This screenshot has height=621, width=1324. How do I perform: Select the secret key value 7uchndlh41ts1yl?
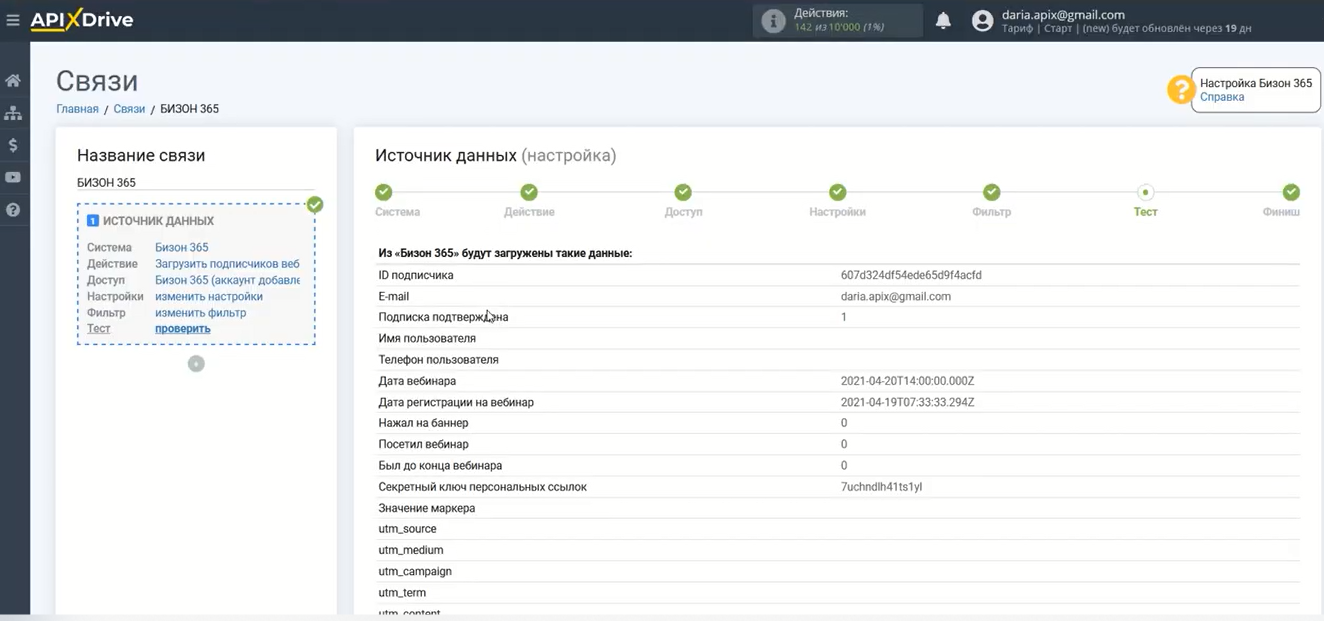coord(881,487)
